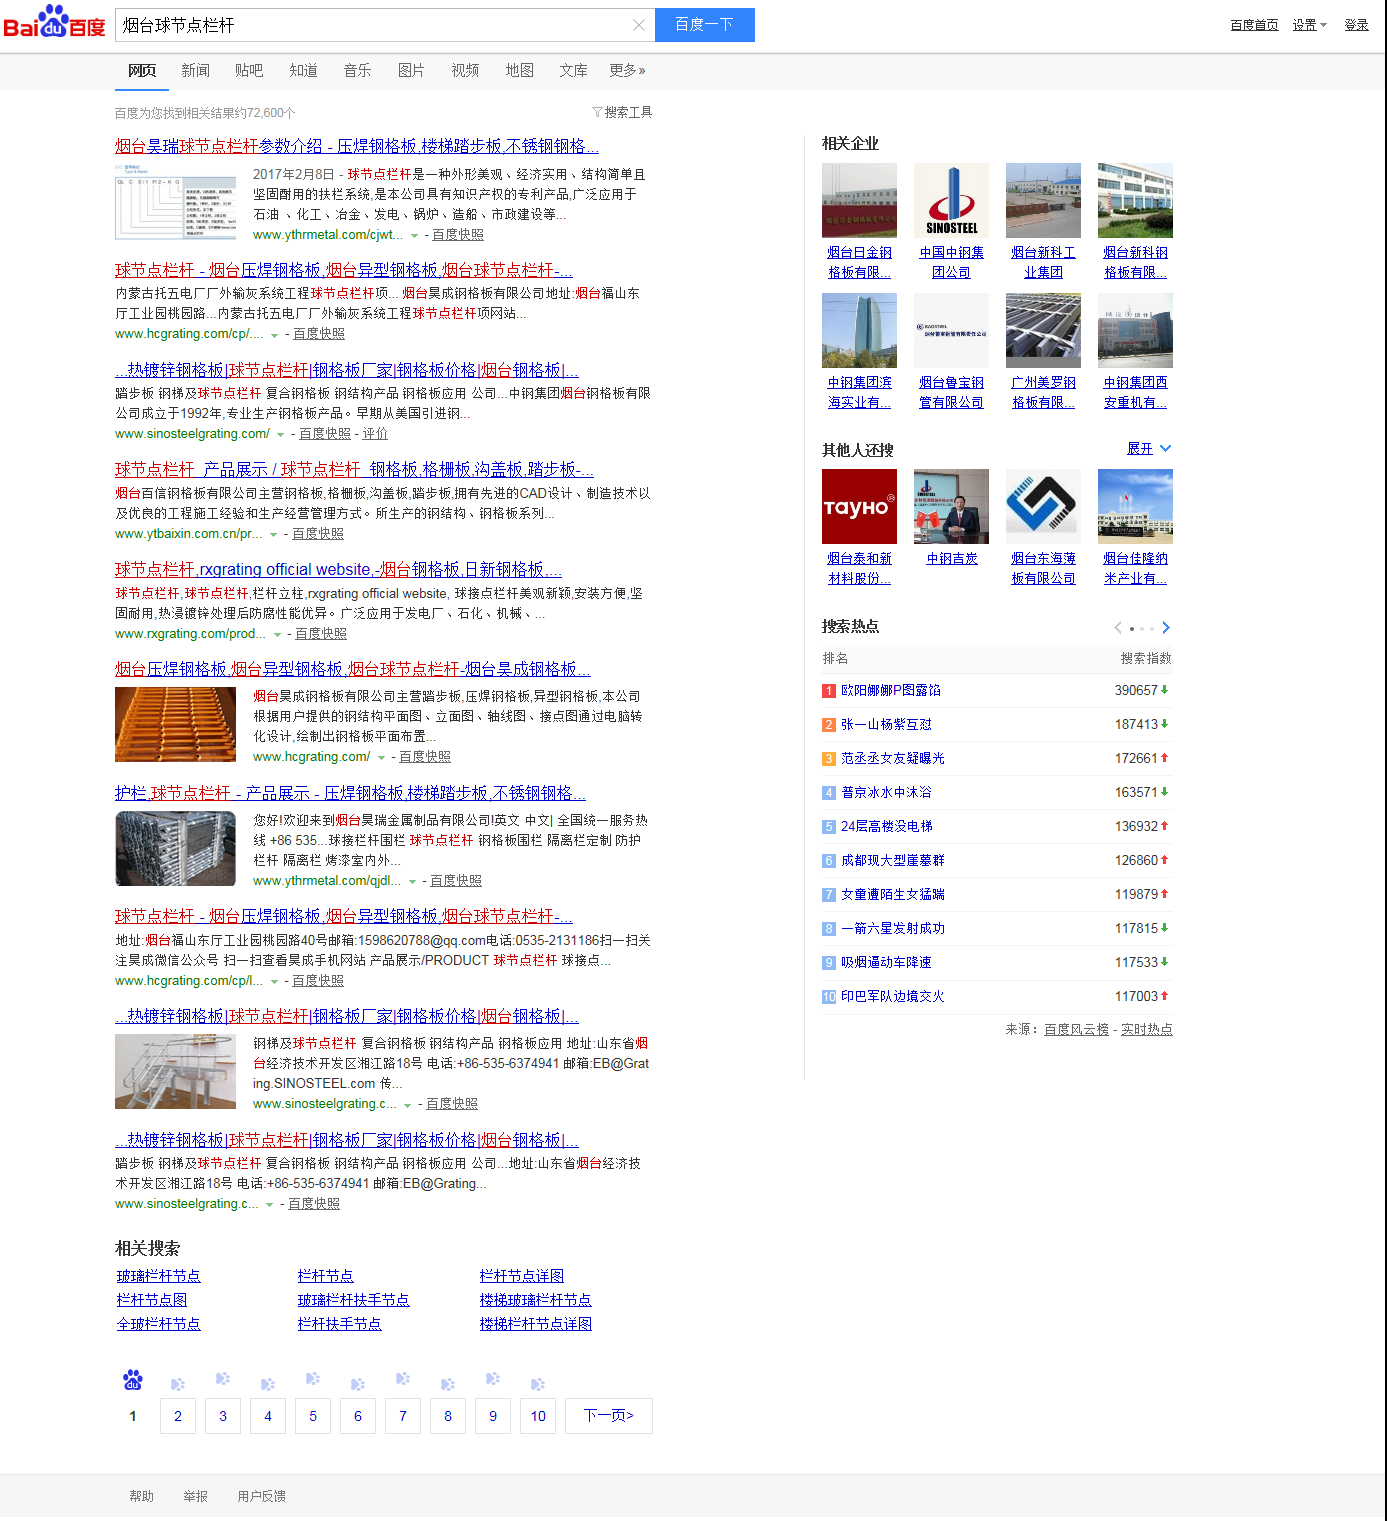This screenshot has height=1521, width=1387.
Task: Clear the search box with X icon
Action: (639, 25)
